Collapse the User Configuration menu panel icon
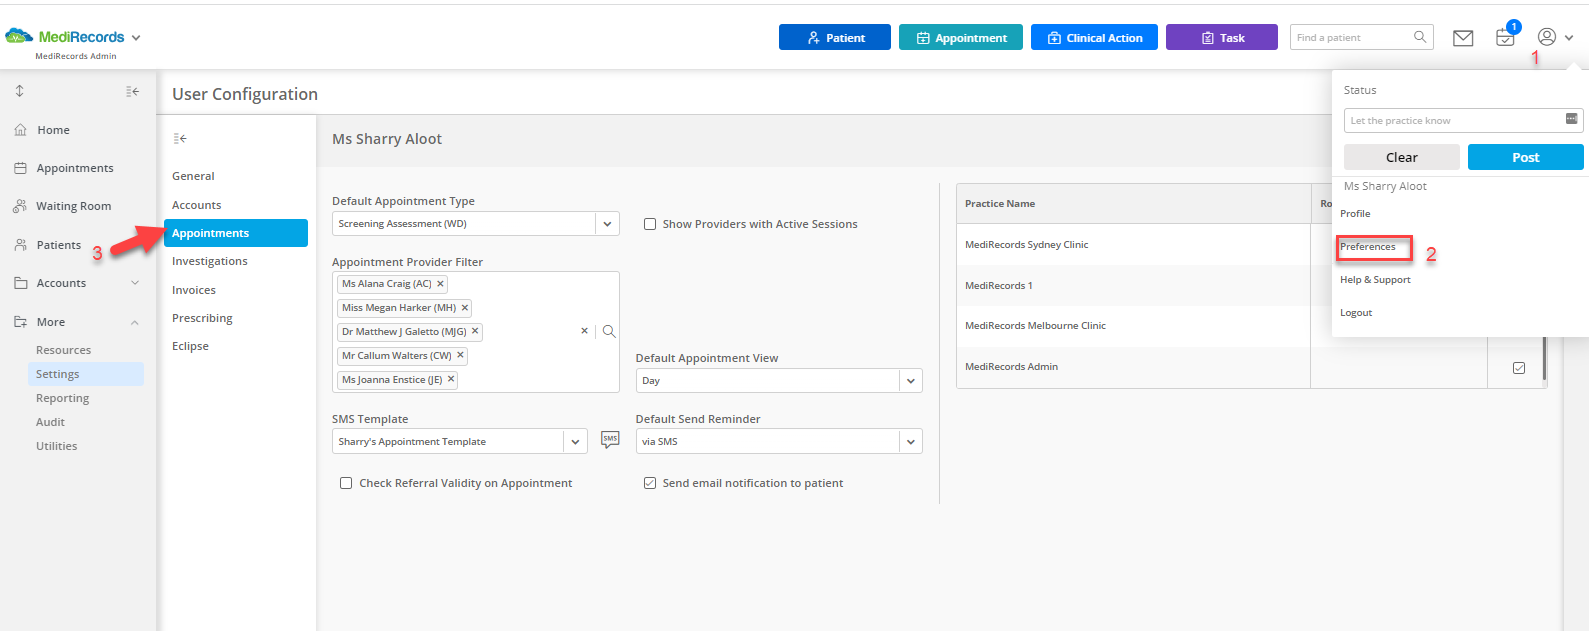Screen dimensions: 1589x631 pyautogui.click(x=180, y=139)
